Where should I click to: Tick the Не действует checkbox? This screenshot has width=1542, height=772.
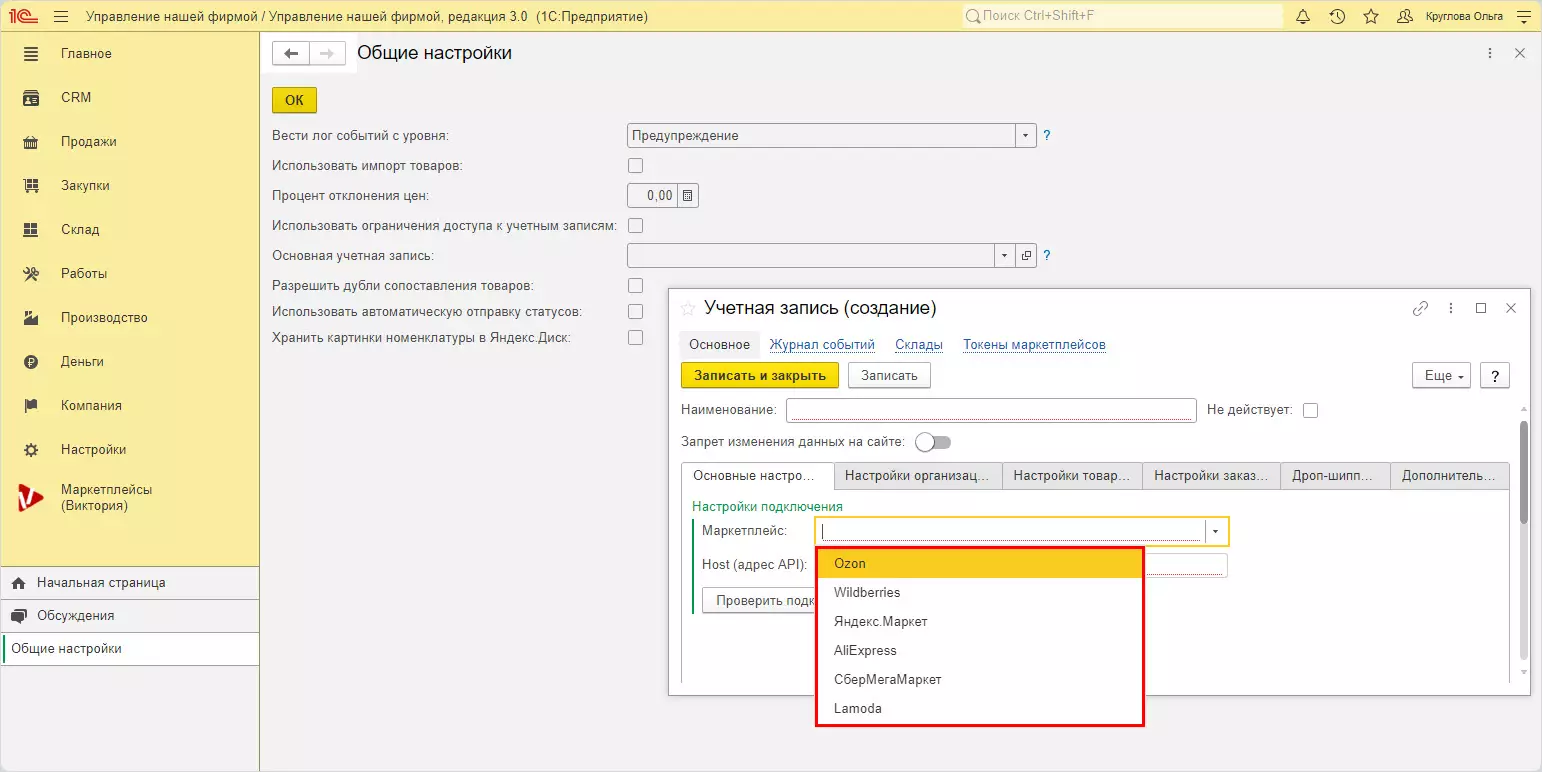click(1310, 410)
